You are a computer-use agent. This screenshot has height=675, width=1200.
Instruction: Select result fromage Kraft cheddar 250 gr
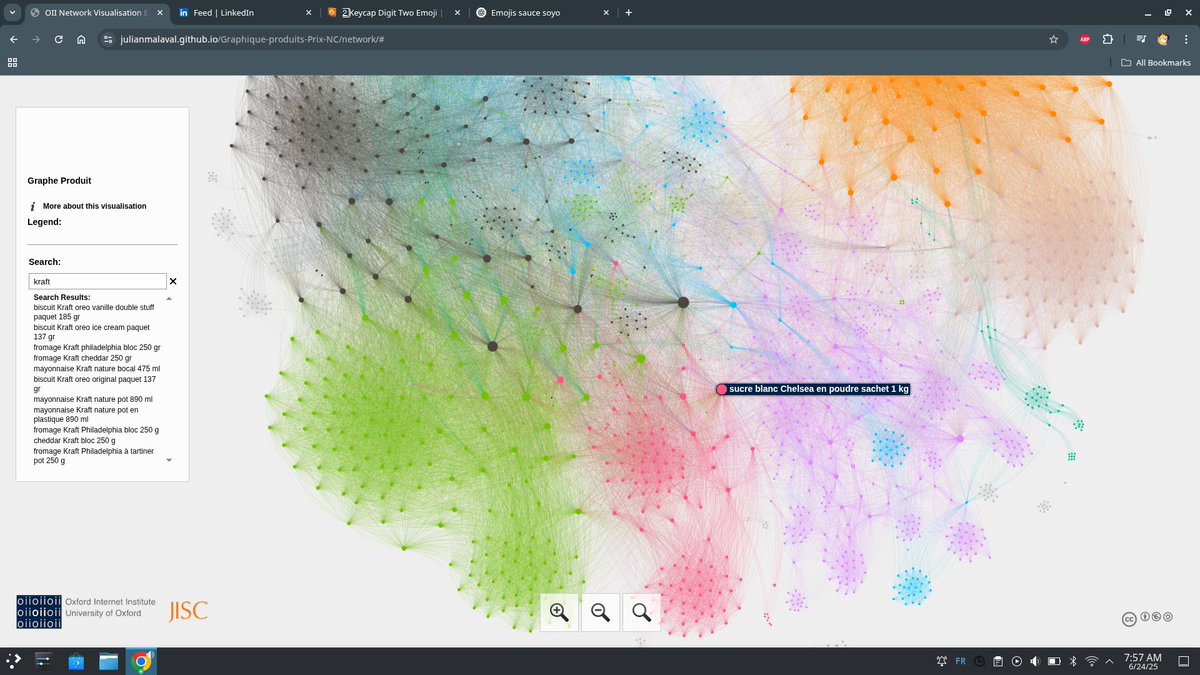click(x=82, y=357)
